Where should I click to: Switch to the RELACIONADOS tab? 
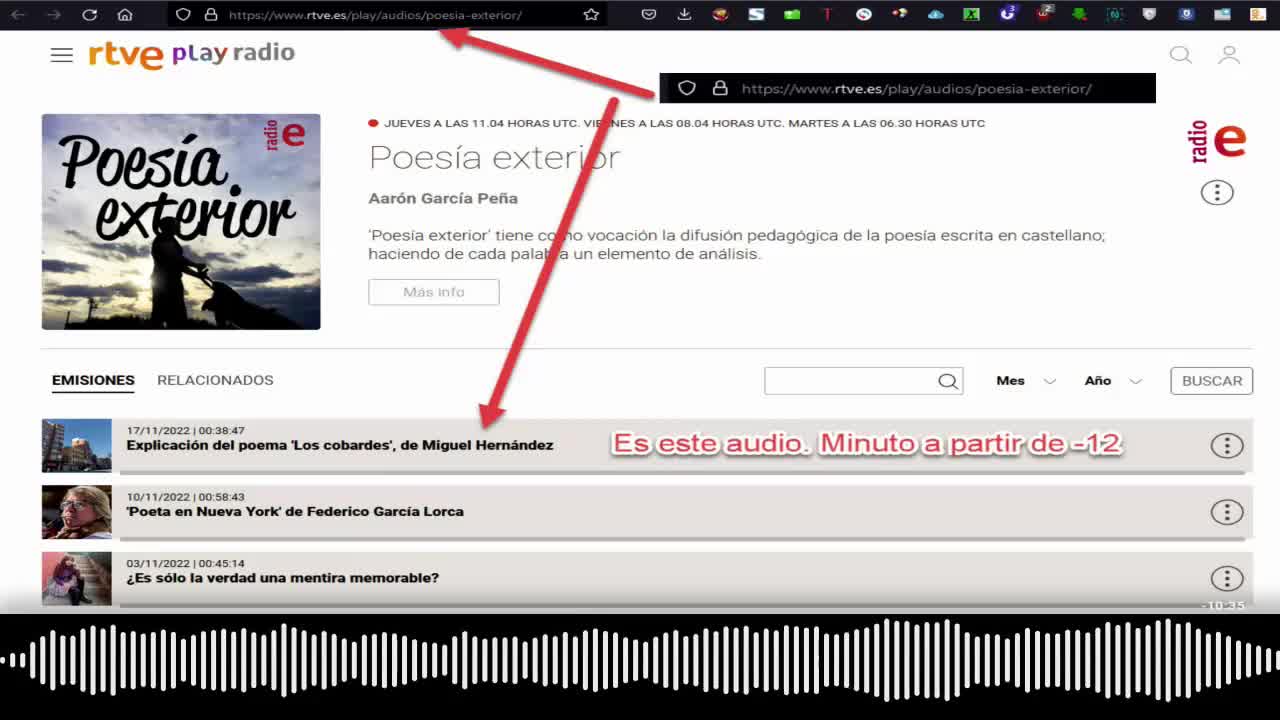(x=215, y=380)
